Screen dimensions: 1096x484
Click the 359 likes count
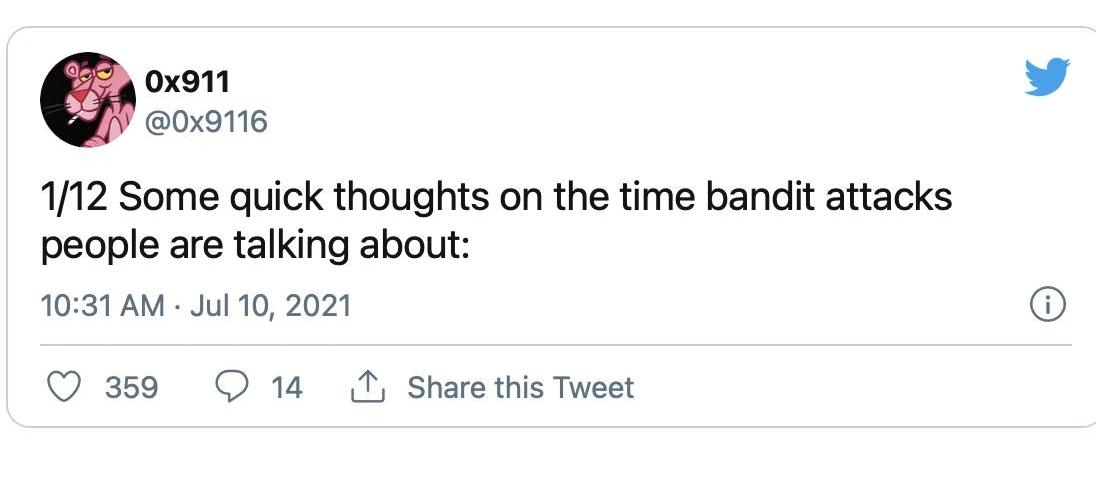131,387
